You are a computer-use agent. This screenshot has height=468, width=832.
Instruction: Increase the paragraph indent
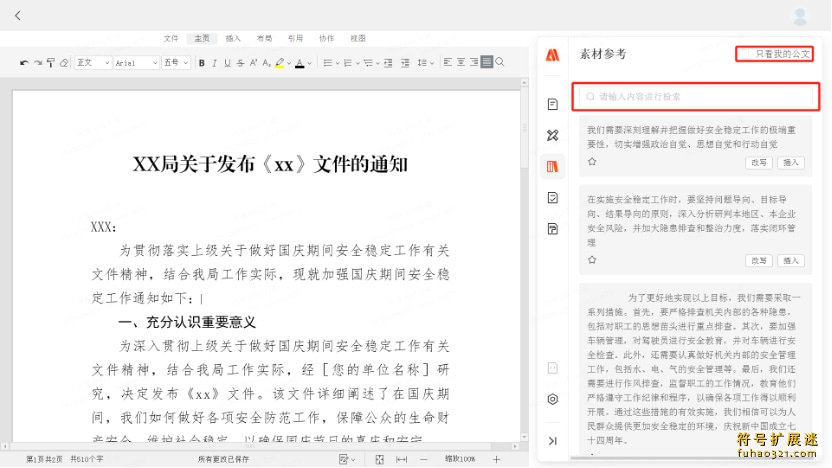coord(405,63)
